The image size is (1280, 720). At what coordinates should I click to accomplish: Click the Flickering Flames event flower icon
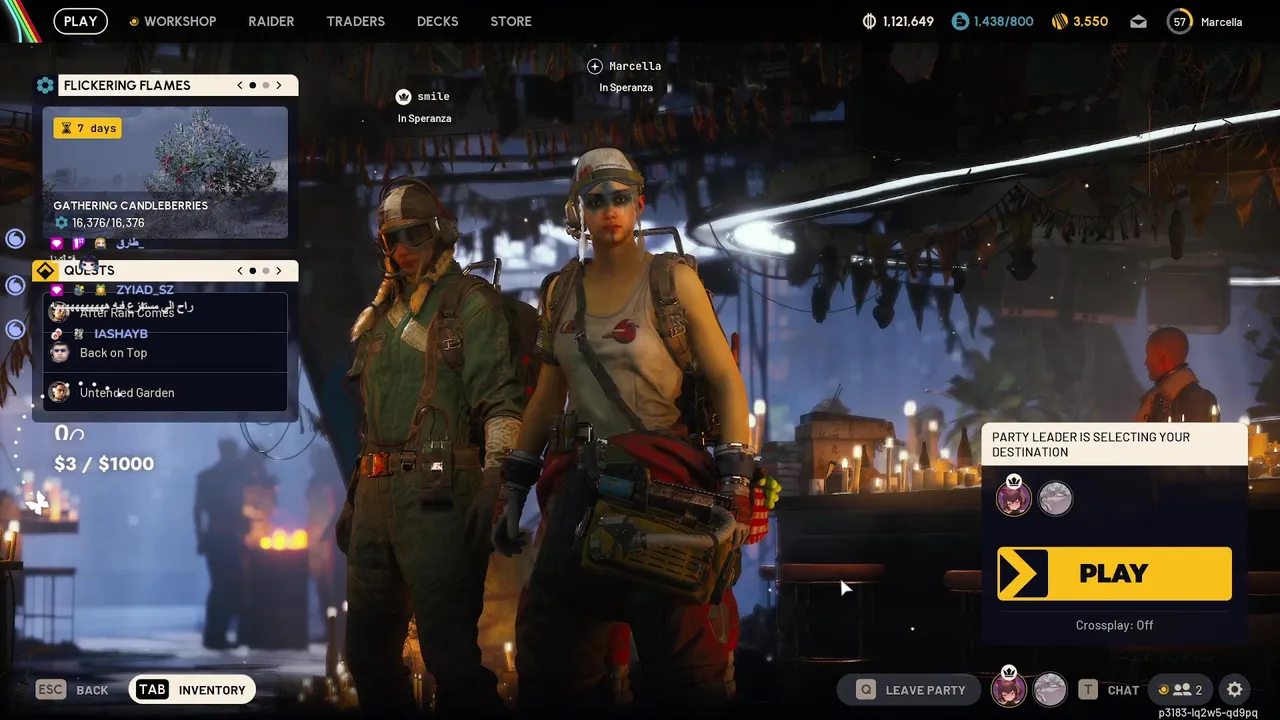coord(45,85)
